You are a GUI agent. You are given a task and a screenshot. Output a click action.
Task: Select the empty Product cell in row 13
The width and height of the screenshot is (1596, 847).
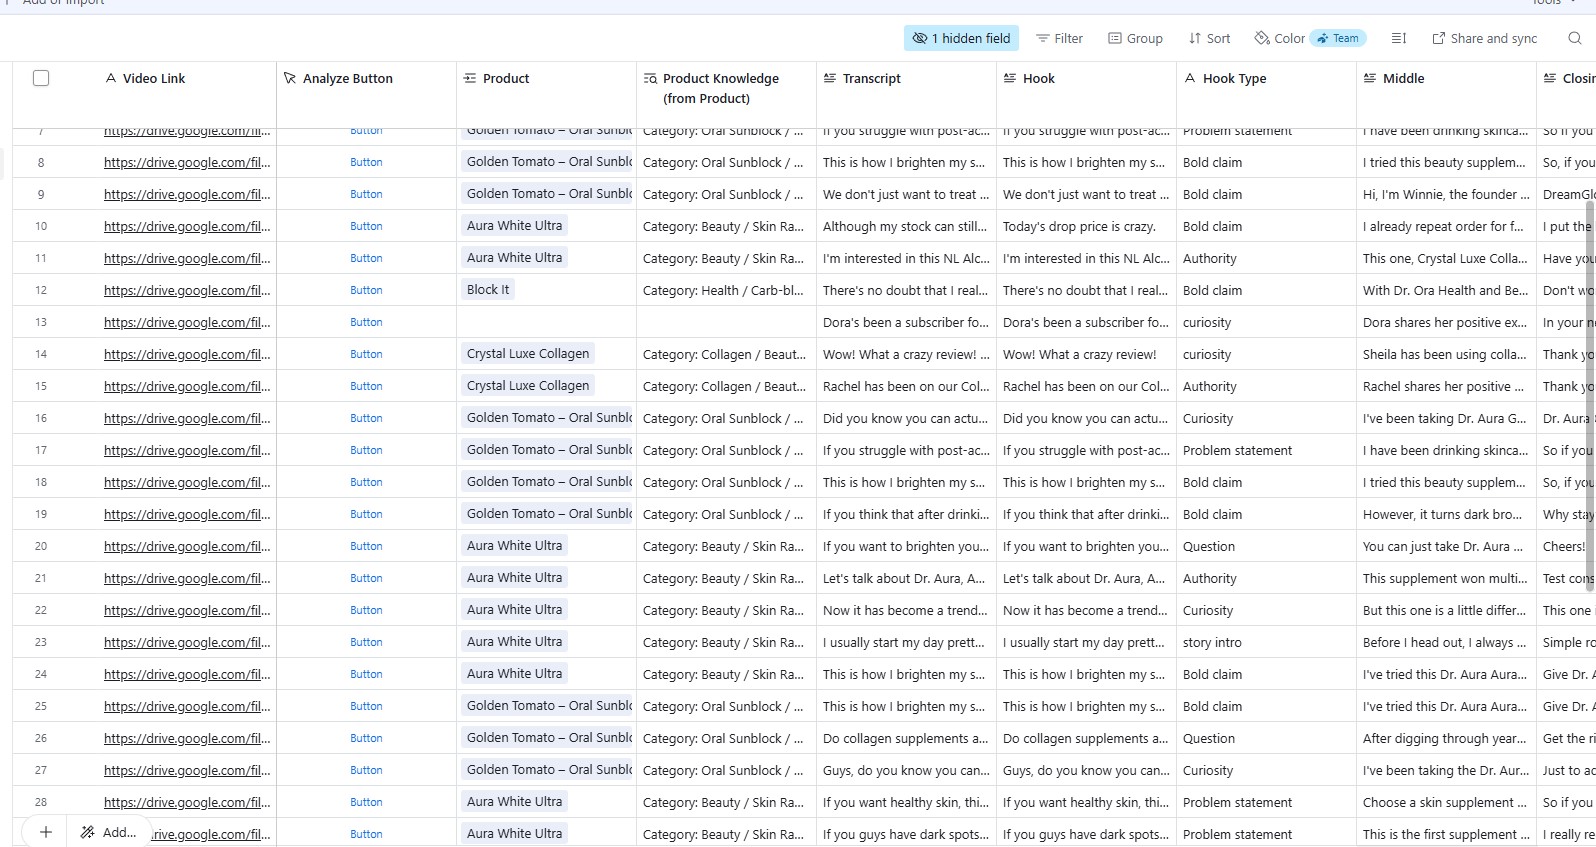click(x=546, y=322)
